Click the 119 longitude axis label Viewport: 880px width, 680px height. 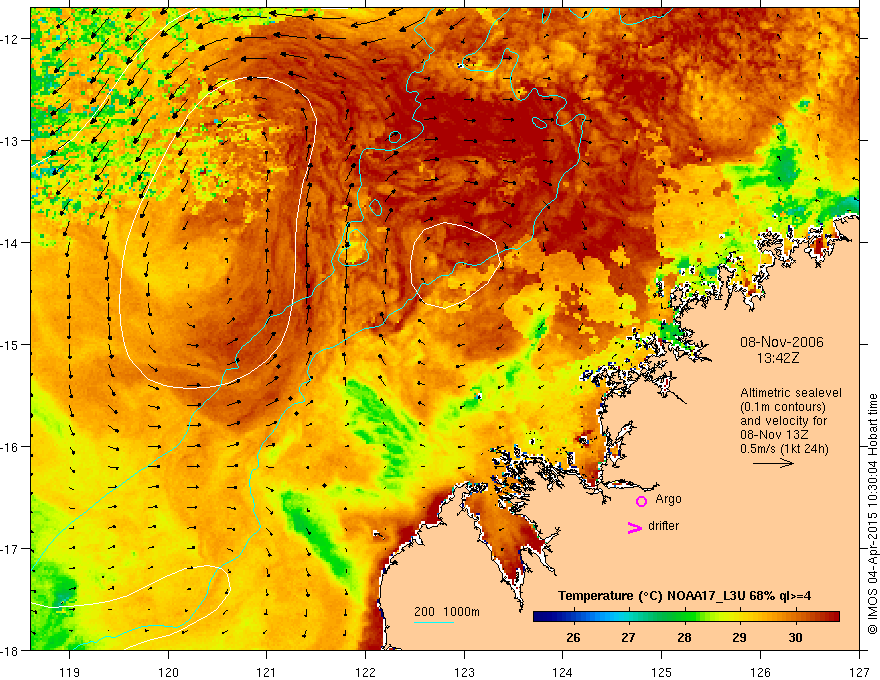pos(70,672)
